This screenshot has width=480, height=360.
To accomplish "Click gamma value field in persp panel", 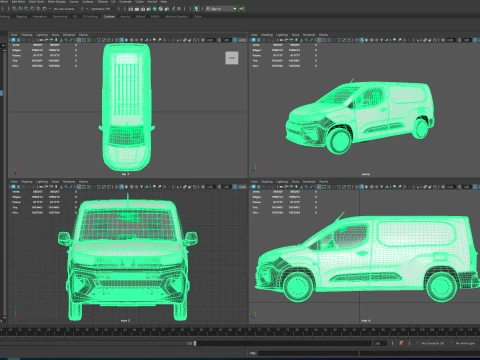I will [x=466, y=40].
